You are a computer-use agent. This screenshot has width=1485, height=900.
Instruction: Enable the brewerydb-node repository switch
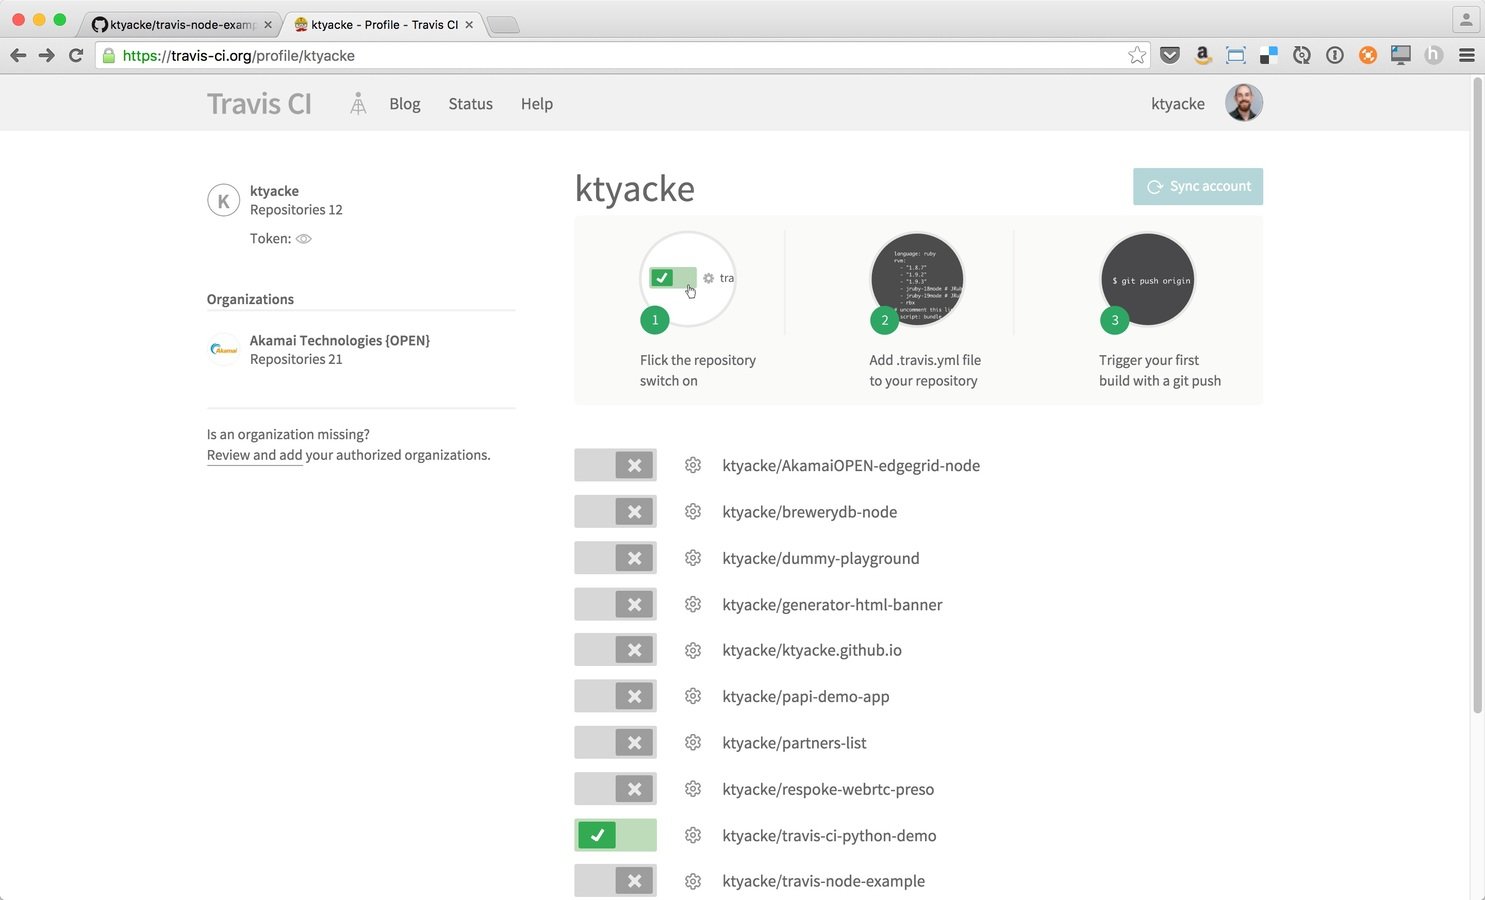[x=615, y=511]
